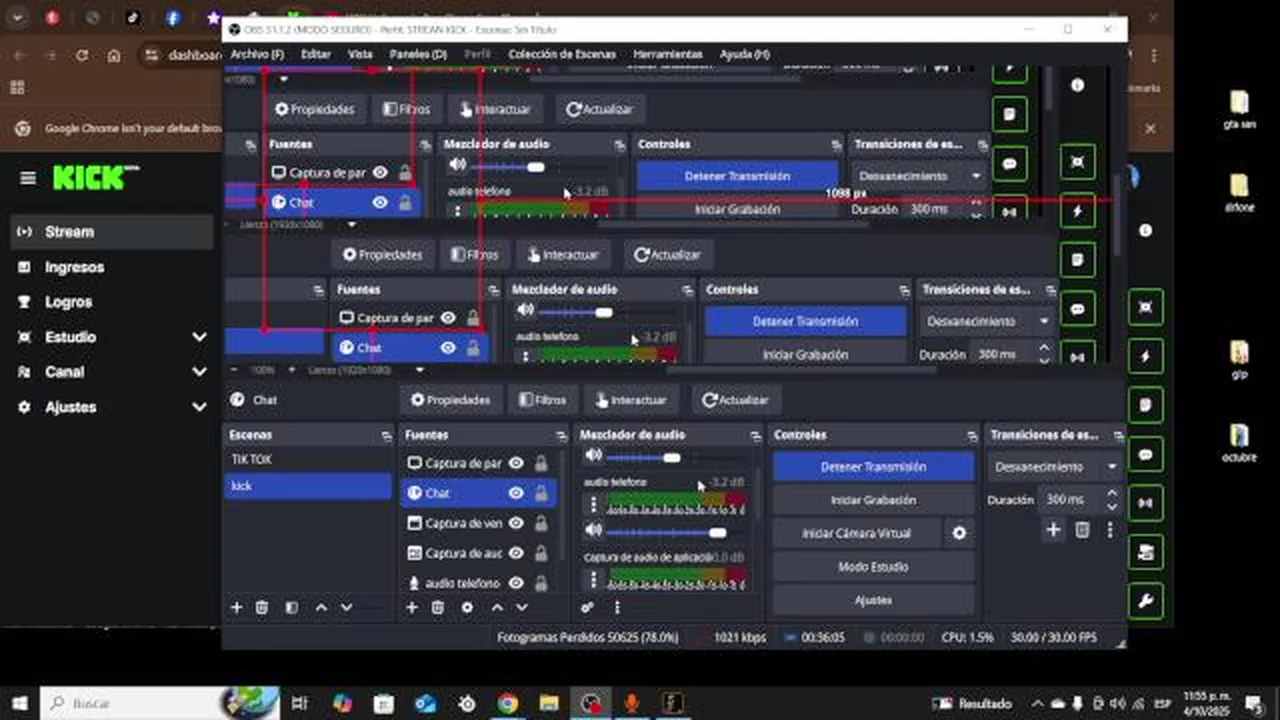
Task: Select Captura de ven source row
Action: point(479,523)
